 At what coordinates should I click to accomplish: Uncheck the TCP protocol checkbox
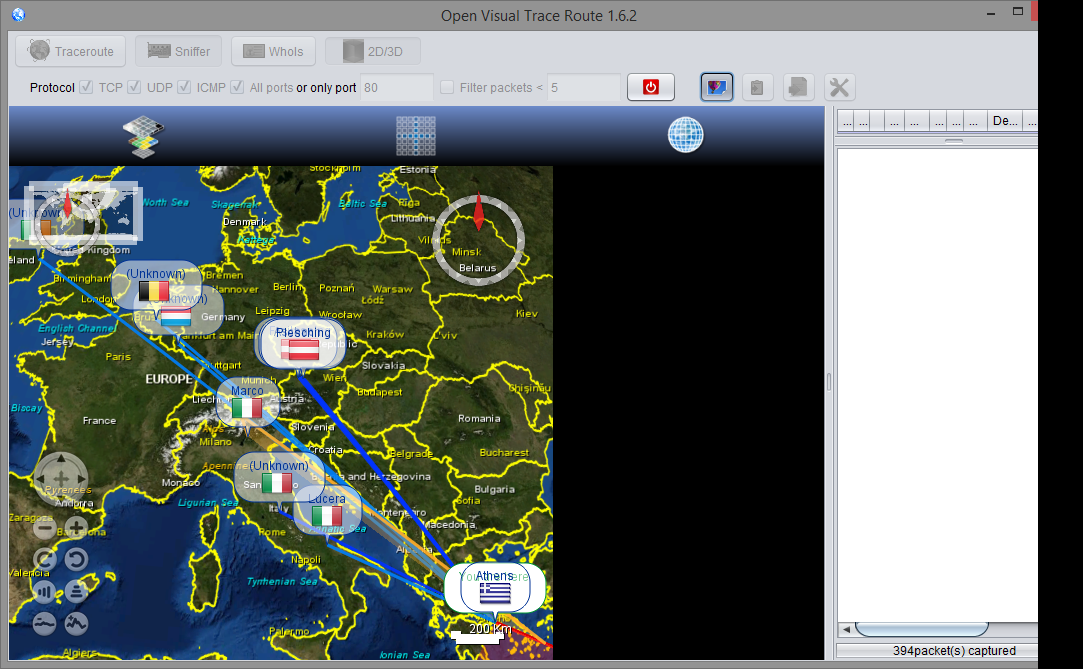tap(86, 87)
